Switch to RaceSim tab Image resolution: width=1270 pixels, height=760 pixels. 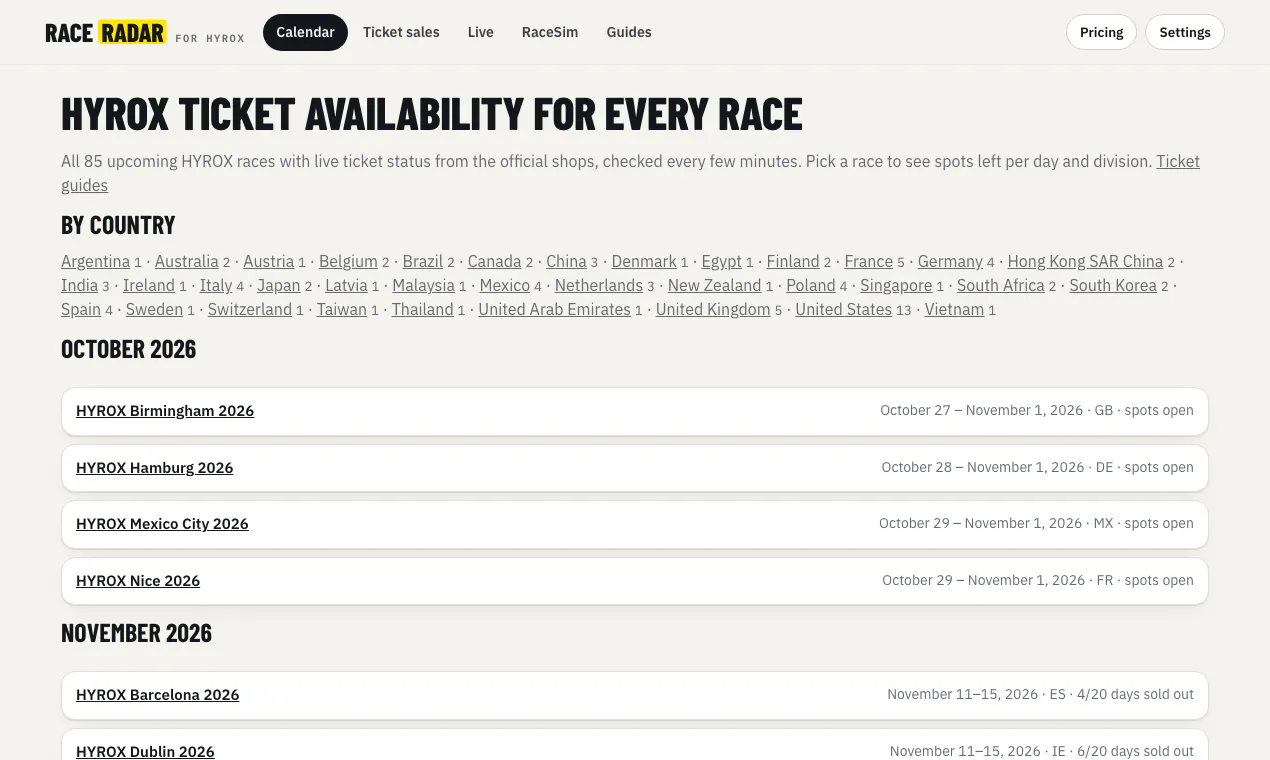point(550,32)
